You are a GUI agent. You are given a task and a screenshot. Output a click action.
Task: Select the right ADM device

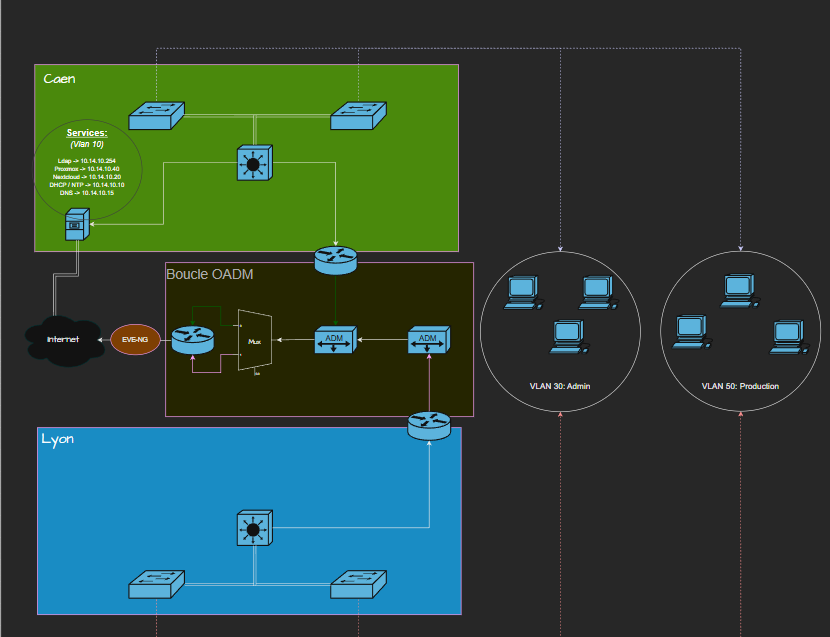pyautogui.click(x=428, y=340)
